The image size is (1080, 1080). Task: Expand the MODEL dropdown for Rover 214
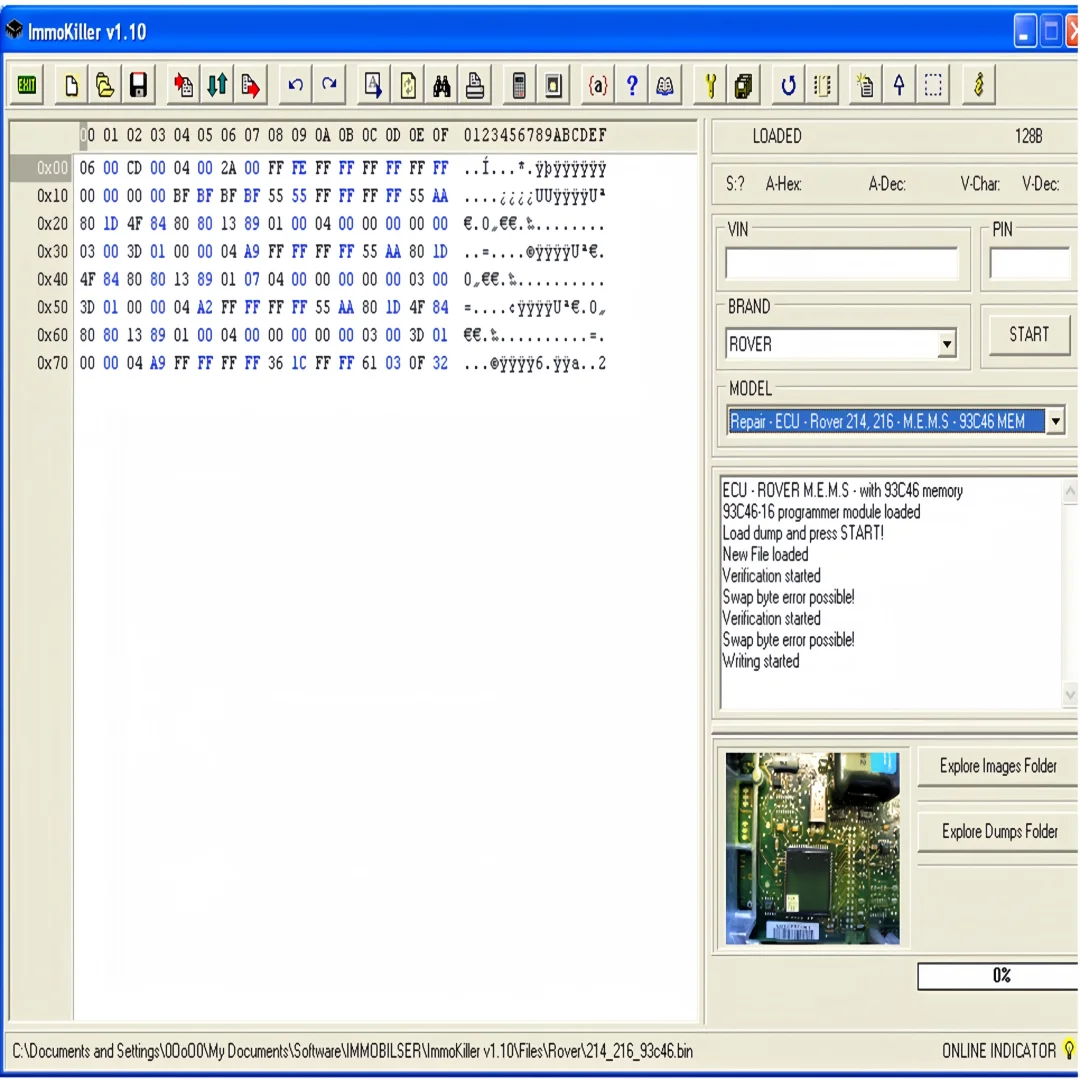(x=1055, y=421)
